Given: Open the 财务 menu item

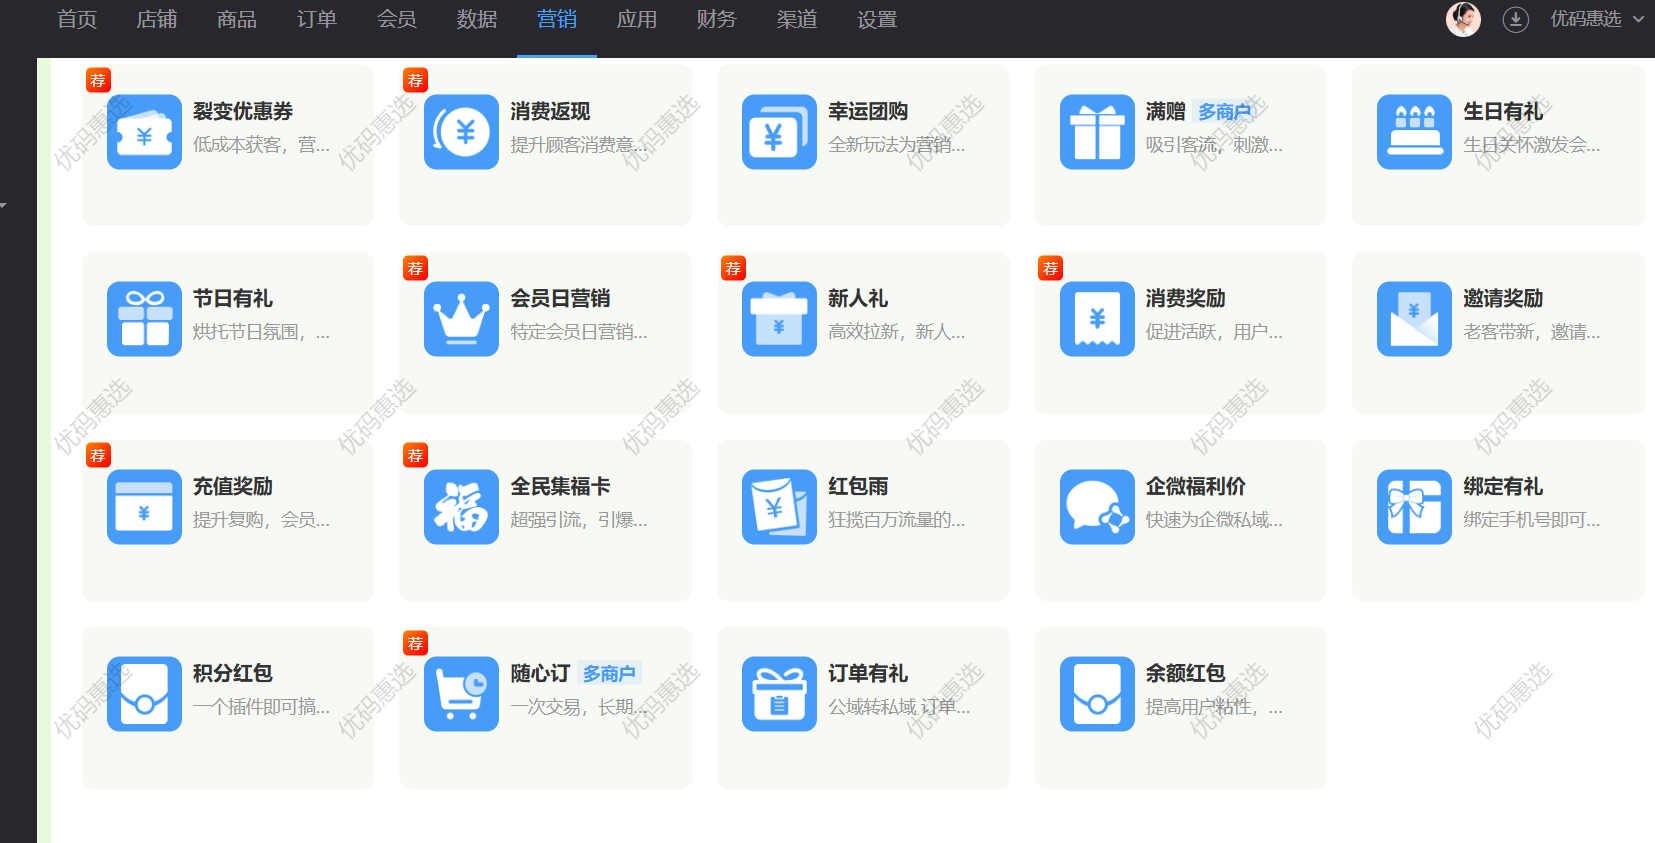Looking at the screenshot, I should point(716,20).
